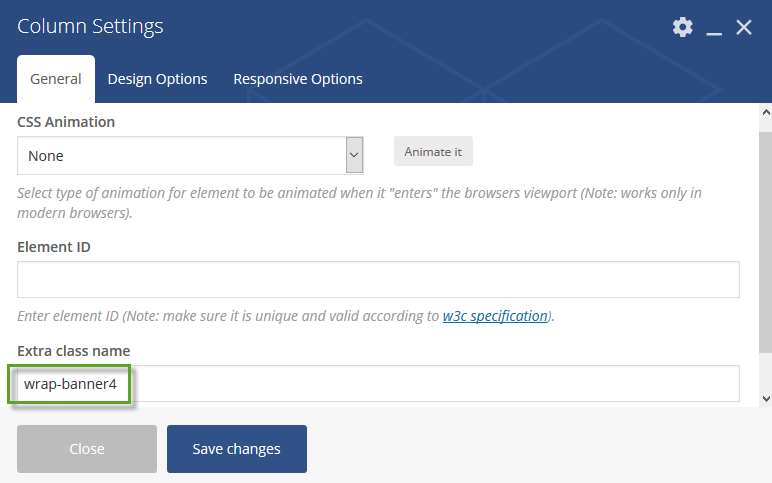Click the scrollbar up arrow
Image resolution: width=772 pixels, height=483 pixels.
pos(766,112)
